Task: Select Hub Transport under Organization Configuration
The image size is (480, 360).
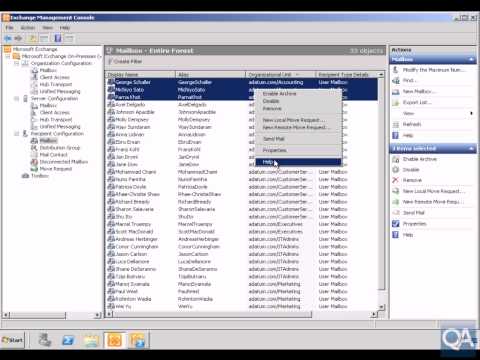Action: pos(56,84)
